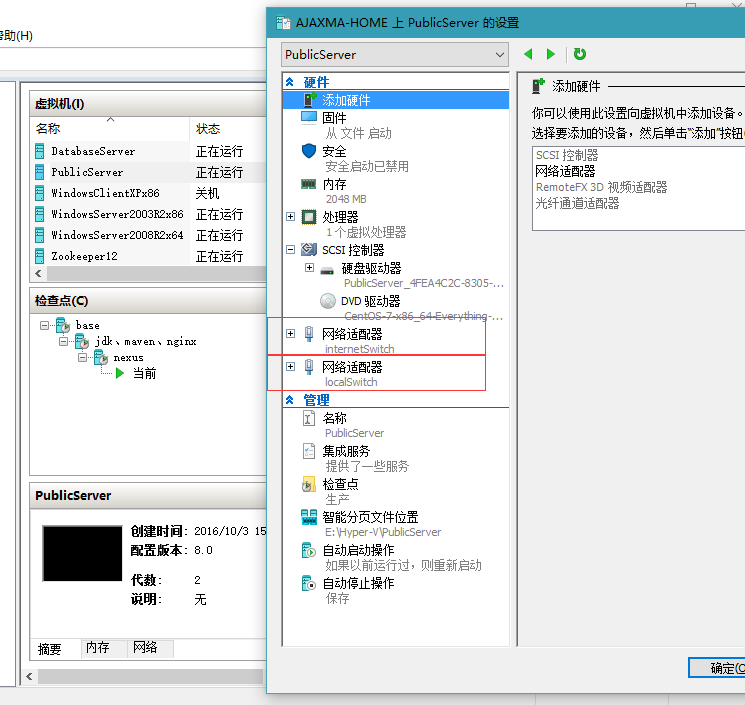Collapse the SCSI 控制器 tree node
Screen dimensions: 745x705
click(x=290, y=249)
